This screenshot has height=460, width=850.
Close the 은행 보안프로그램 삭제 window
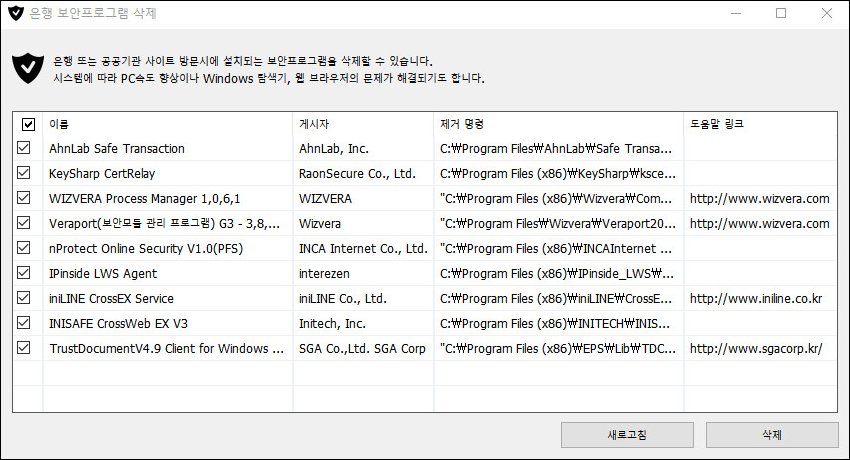click(x=827, y=13)
